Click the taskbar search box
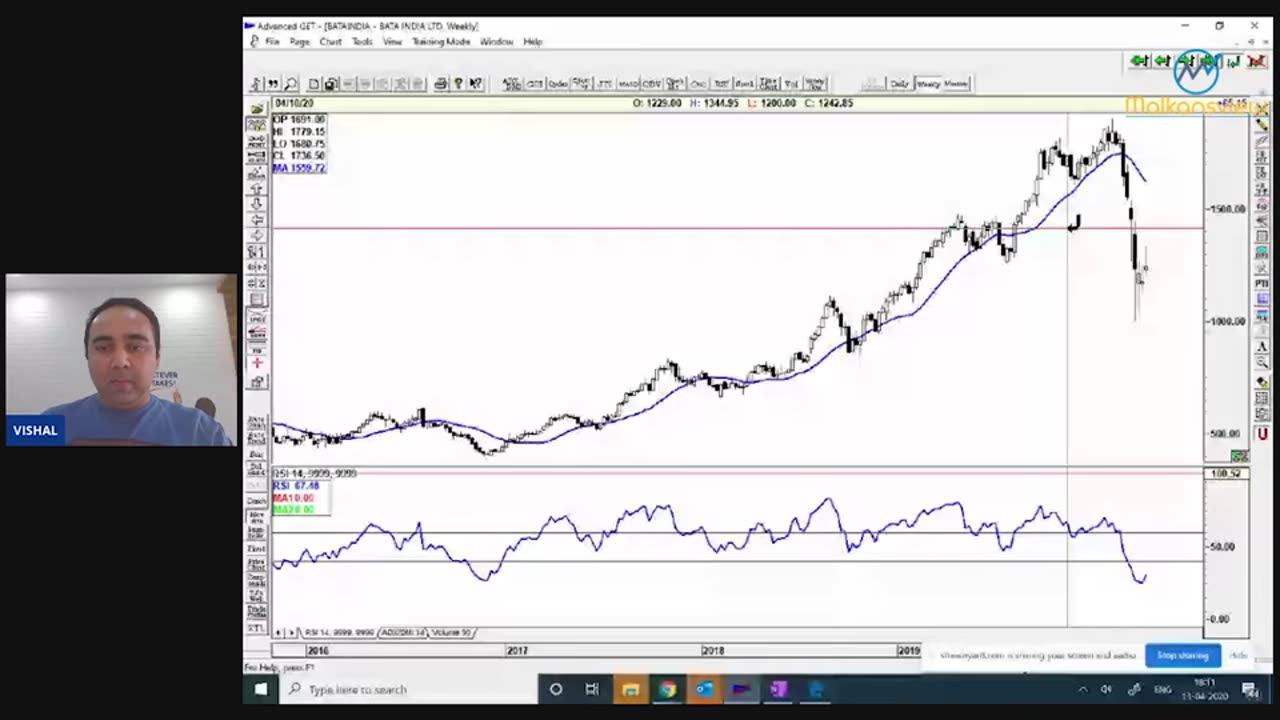The height and width of the screenshot is (720, 1280). tap(408, 689)
